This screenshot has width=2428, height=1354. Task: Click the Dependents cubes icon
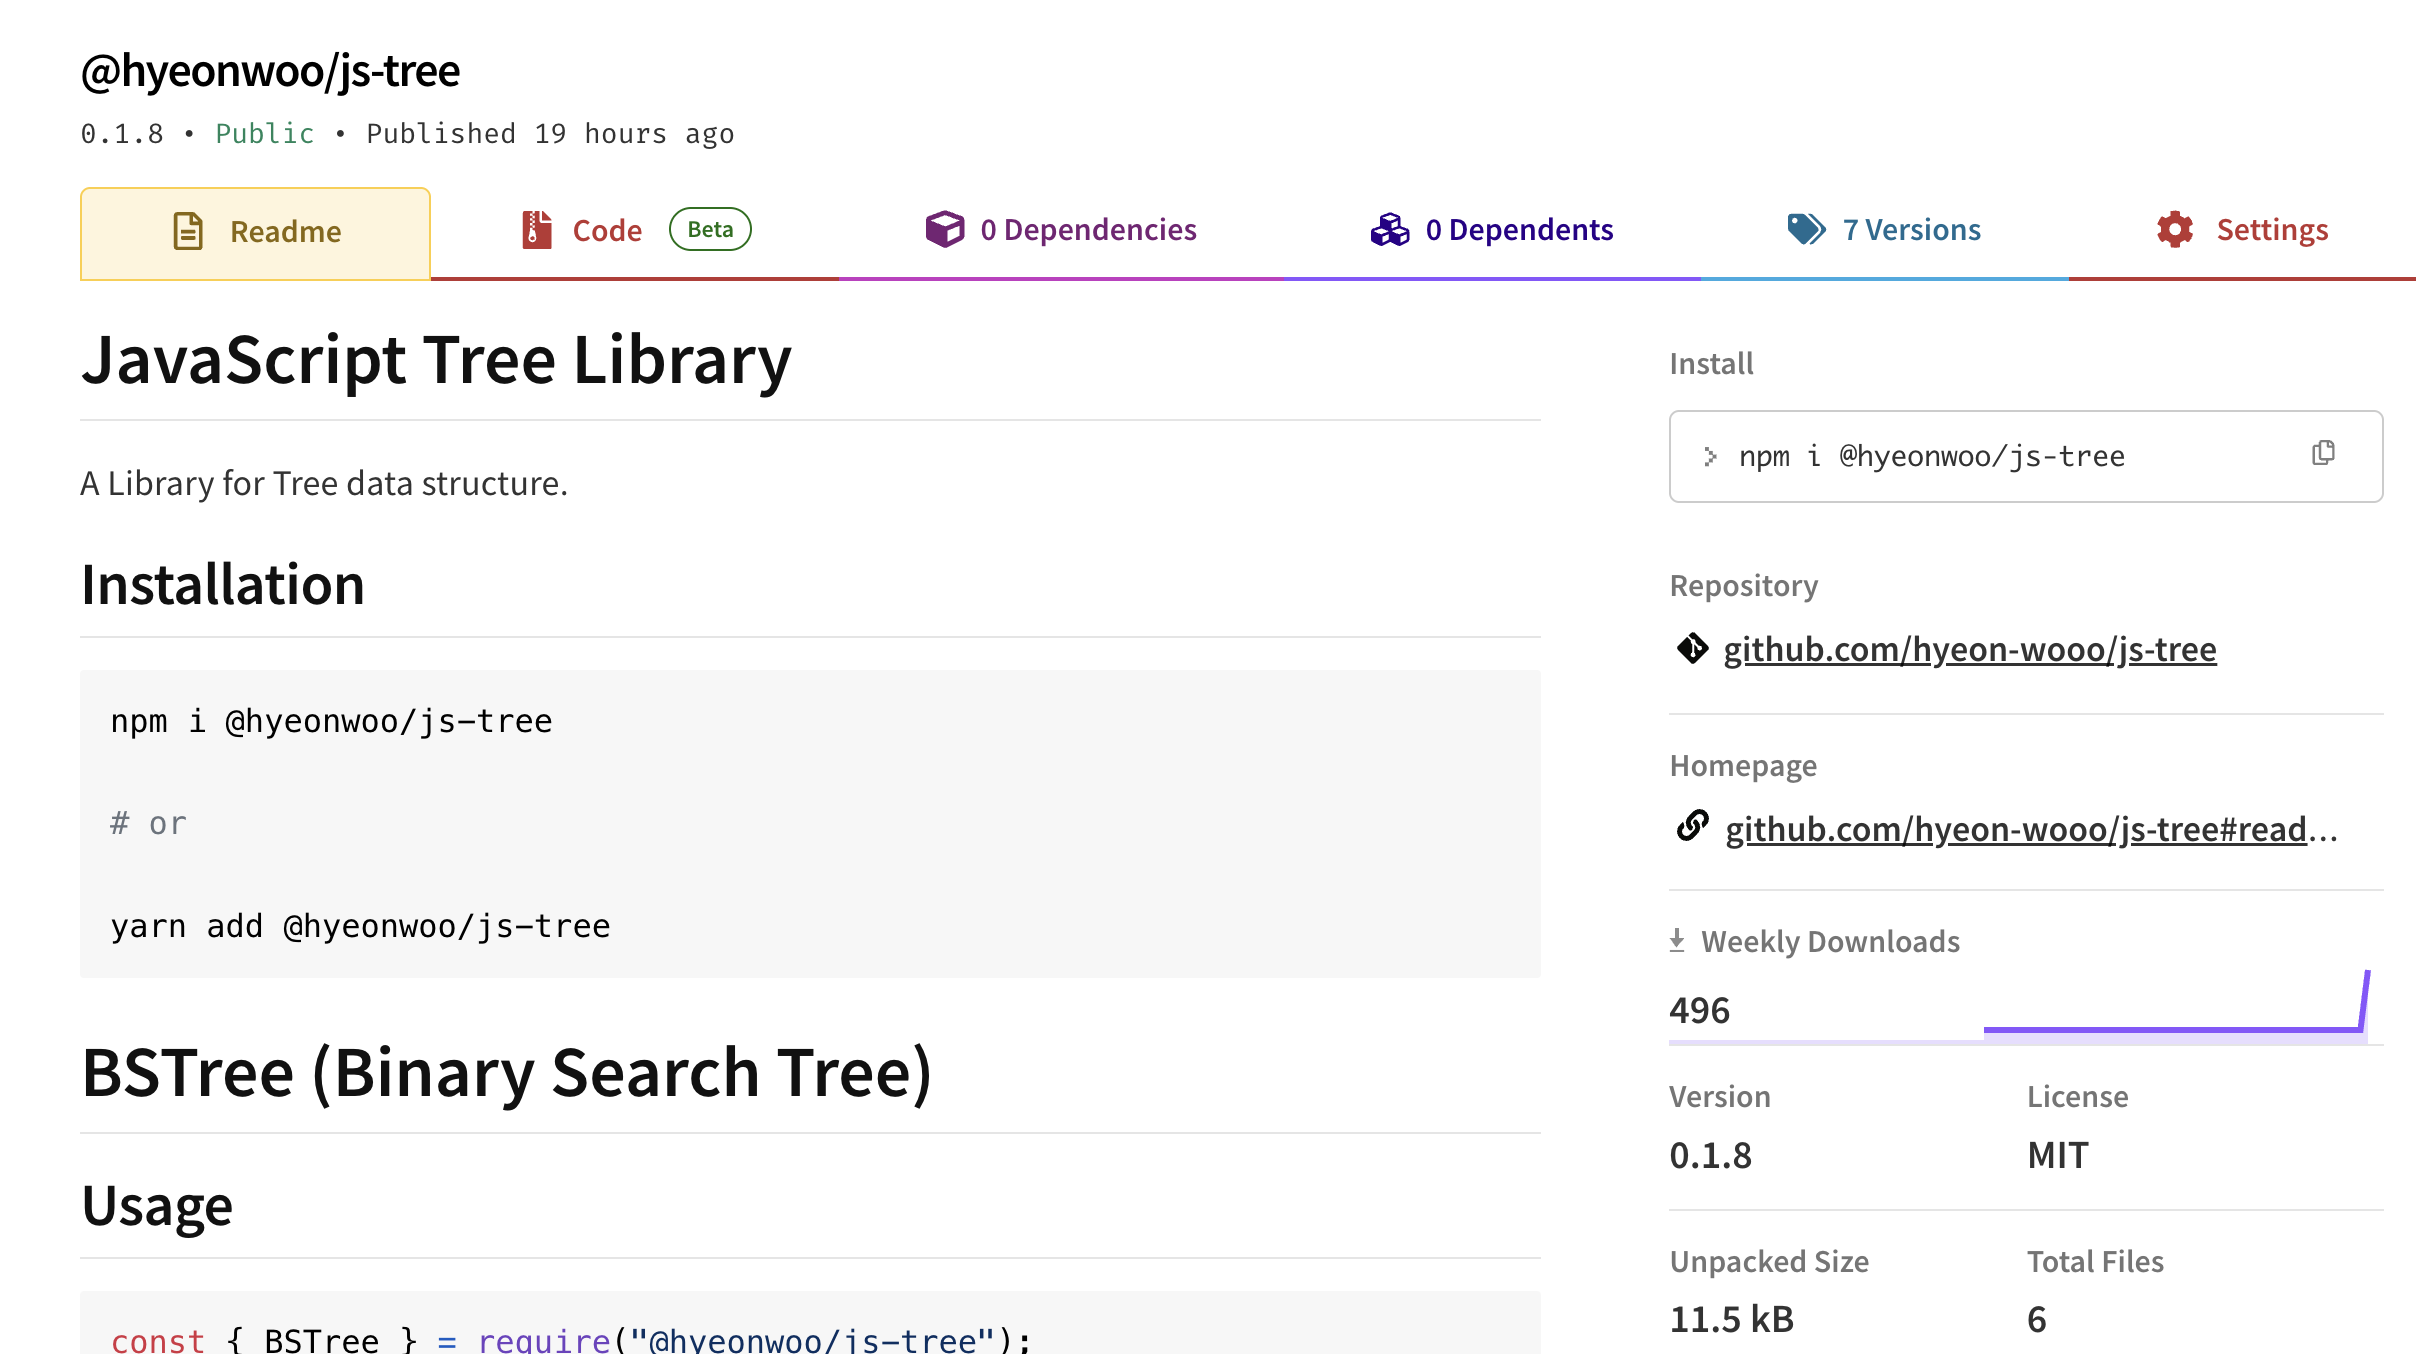click(1390, 229)
